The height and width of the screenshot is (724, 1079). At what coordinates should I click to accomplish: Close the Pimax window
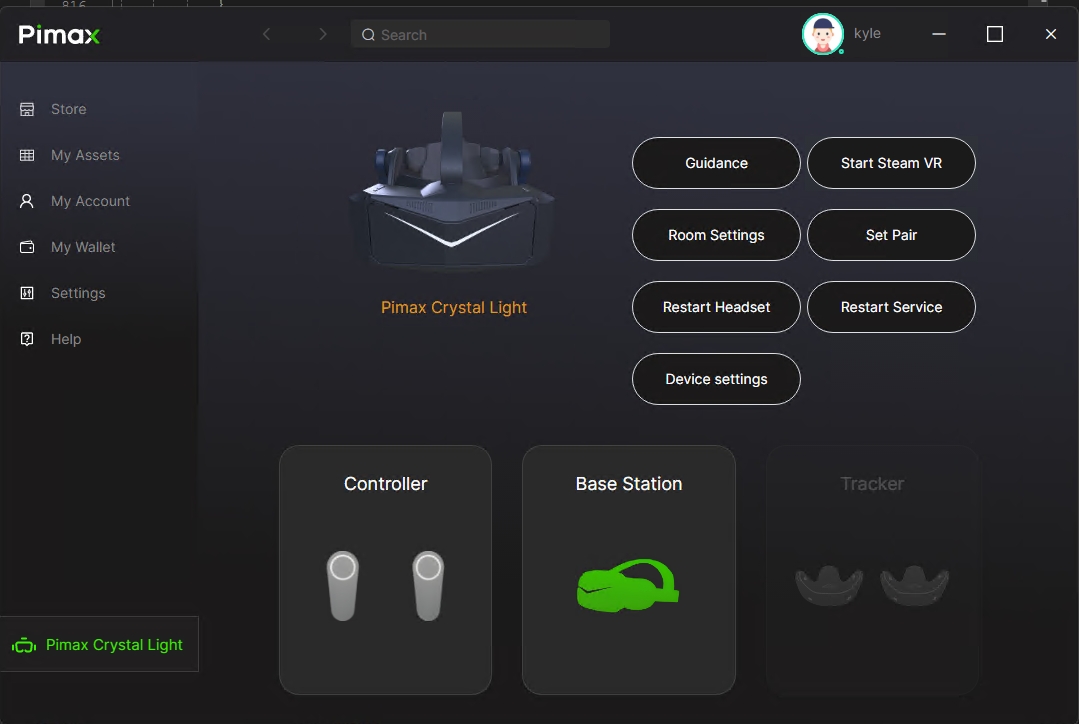click(1050, 34)
